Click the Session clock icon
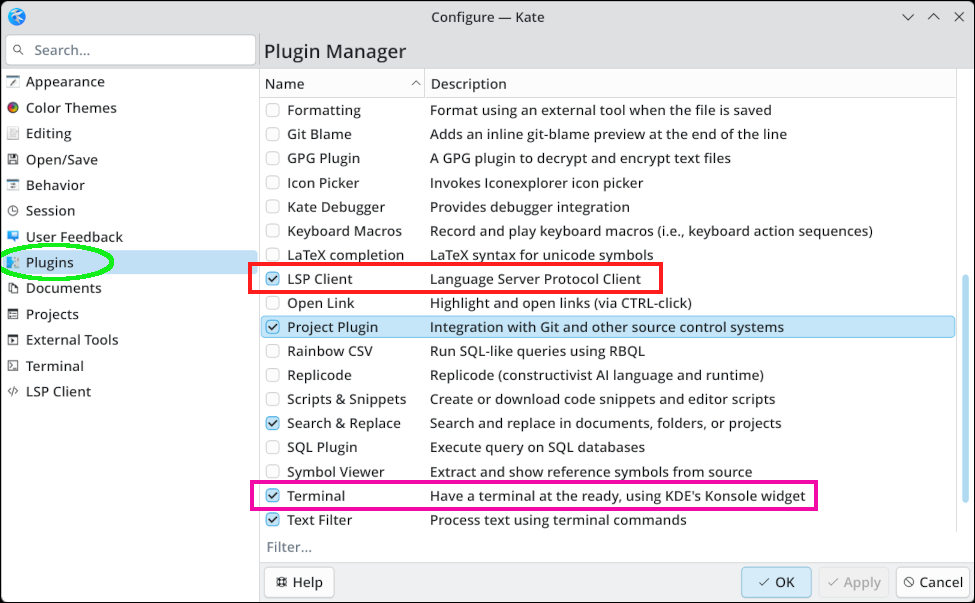This screenshot has width=975, height=603. click(12, 211)
